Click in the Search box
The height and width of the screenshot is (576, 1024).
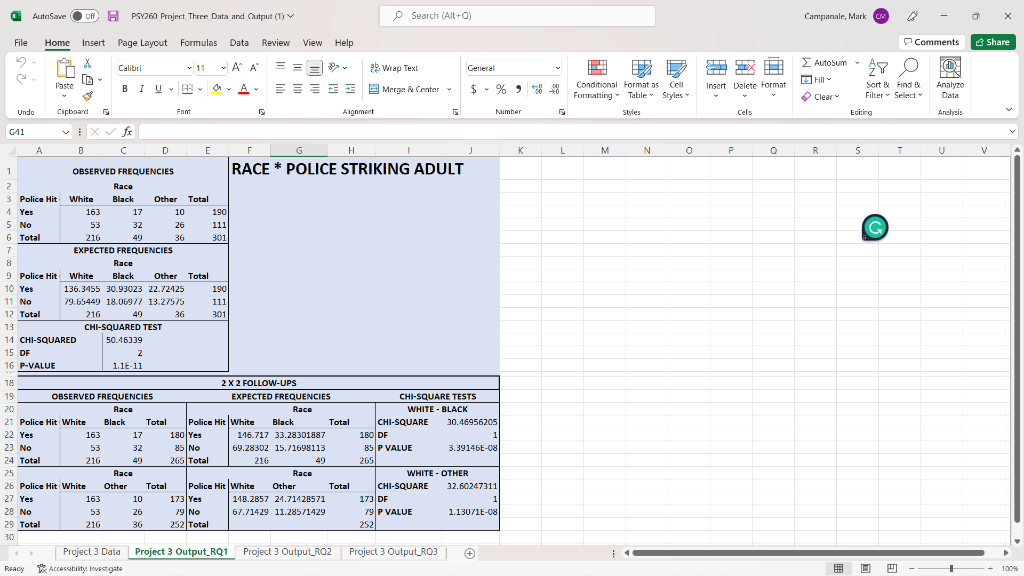point(517,16)
